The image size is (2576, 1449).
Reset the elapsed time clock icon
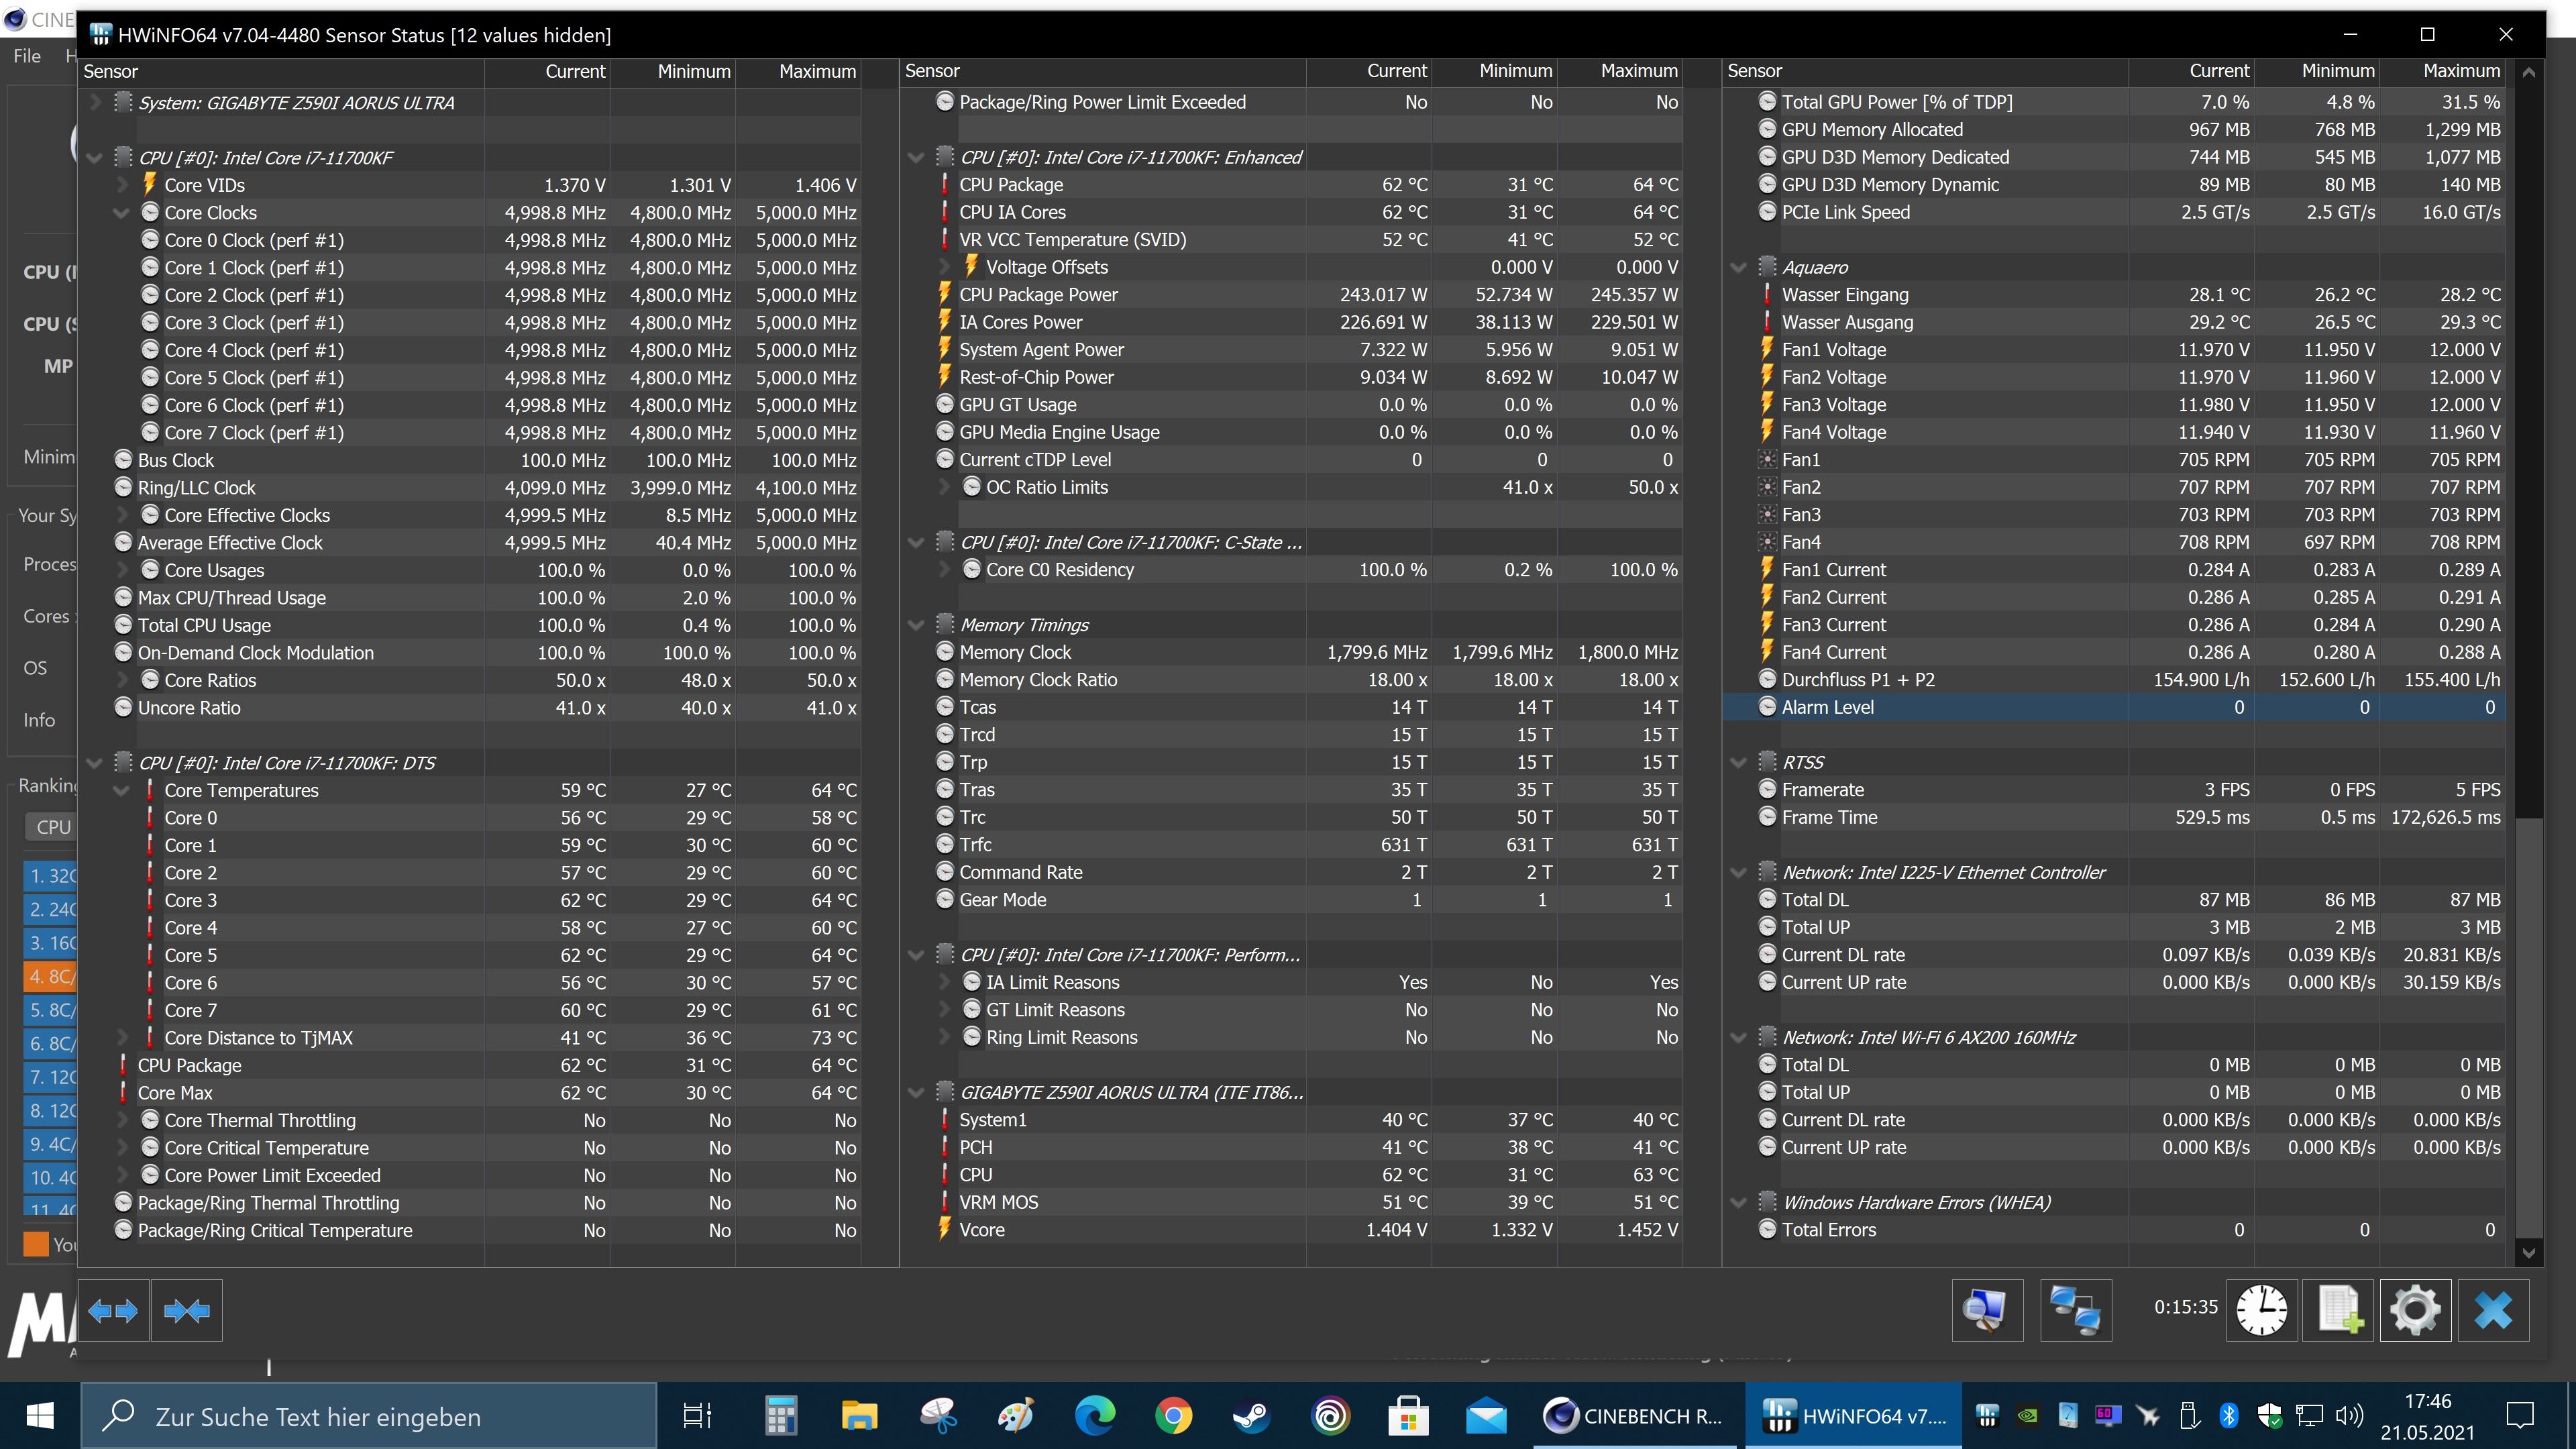(2261, 1310)
